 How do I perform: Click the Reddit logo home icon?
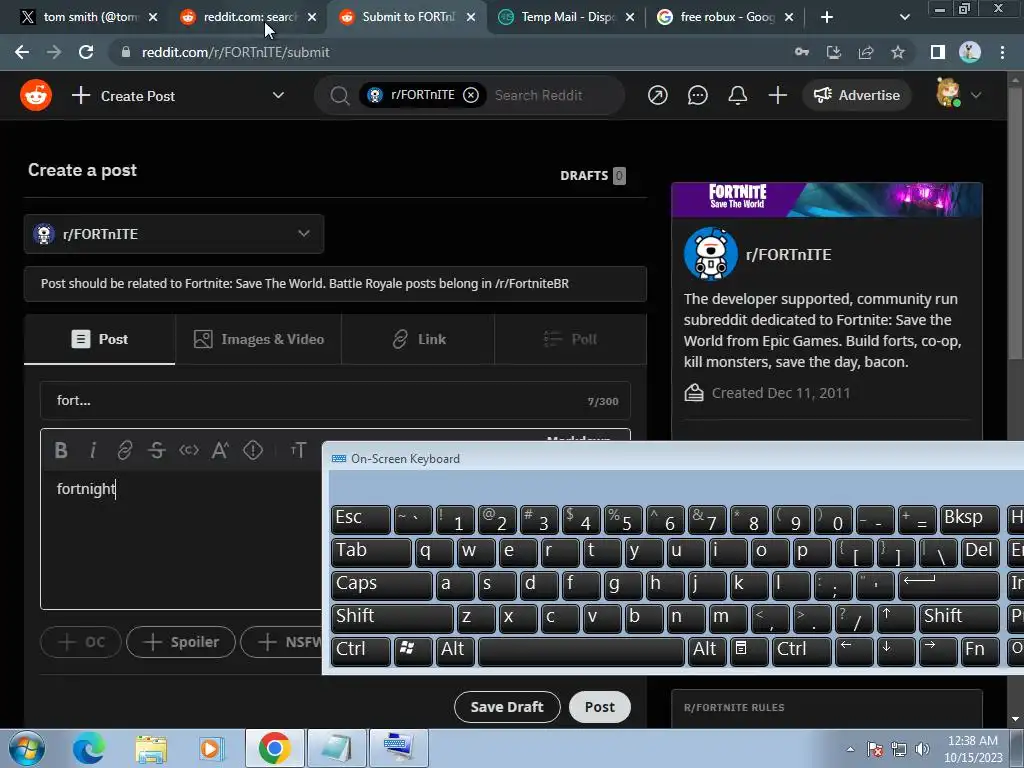pyautogui.click(x=36, y=95)
